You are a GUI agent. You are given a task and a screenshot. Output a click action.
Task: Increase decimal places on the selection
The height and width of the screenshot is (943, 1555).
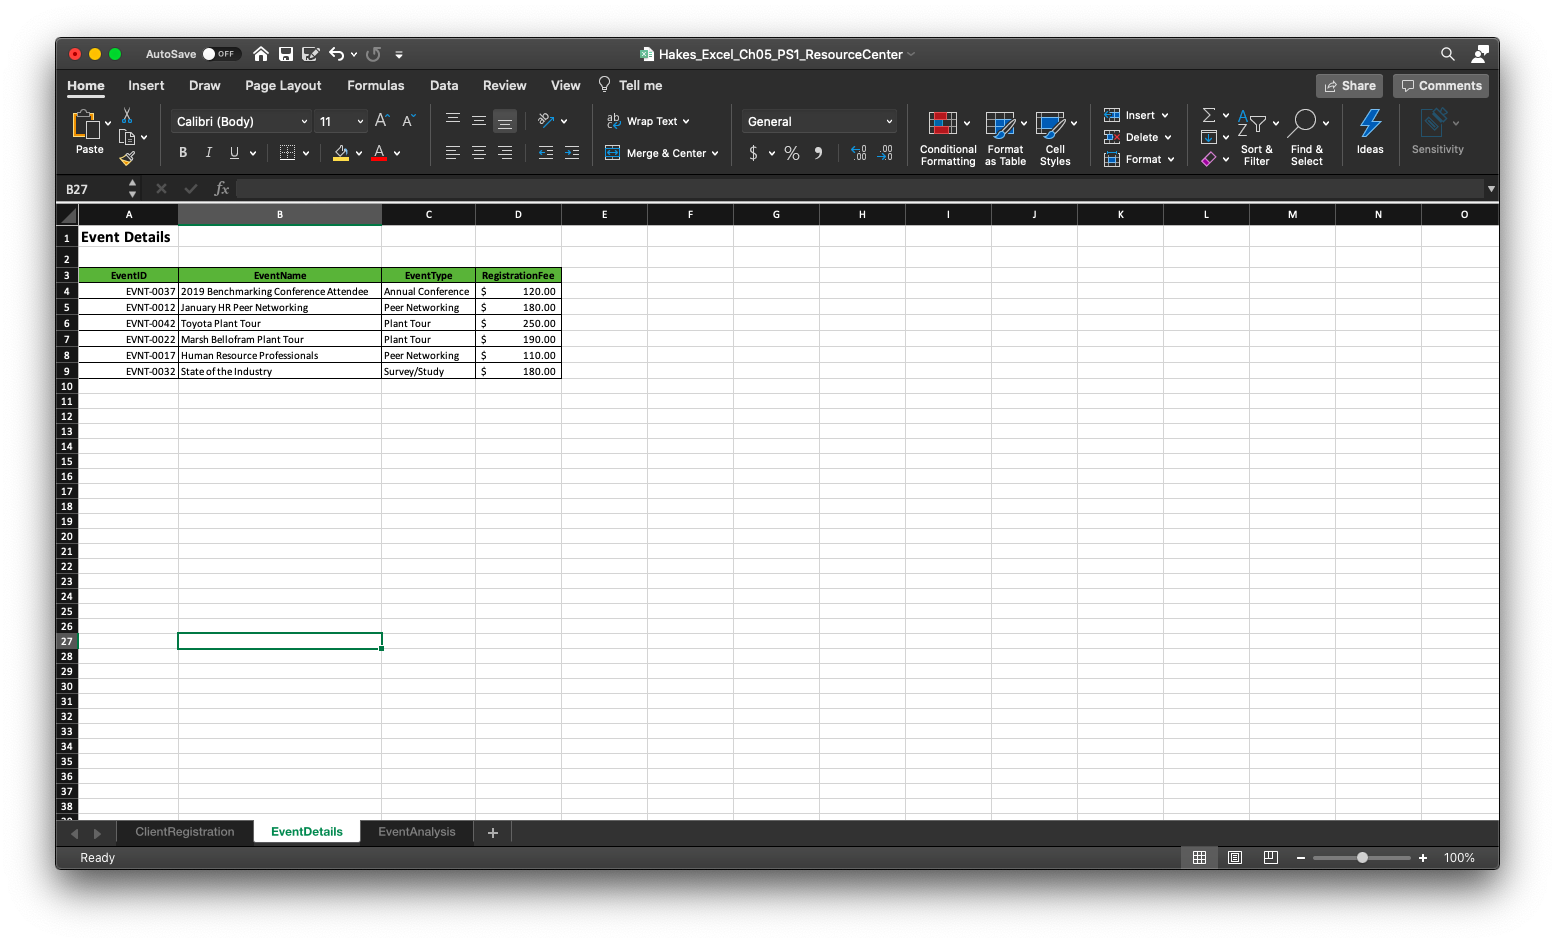[857, 153]
